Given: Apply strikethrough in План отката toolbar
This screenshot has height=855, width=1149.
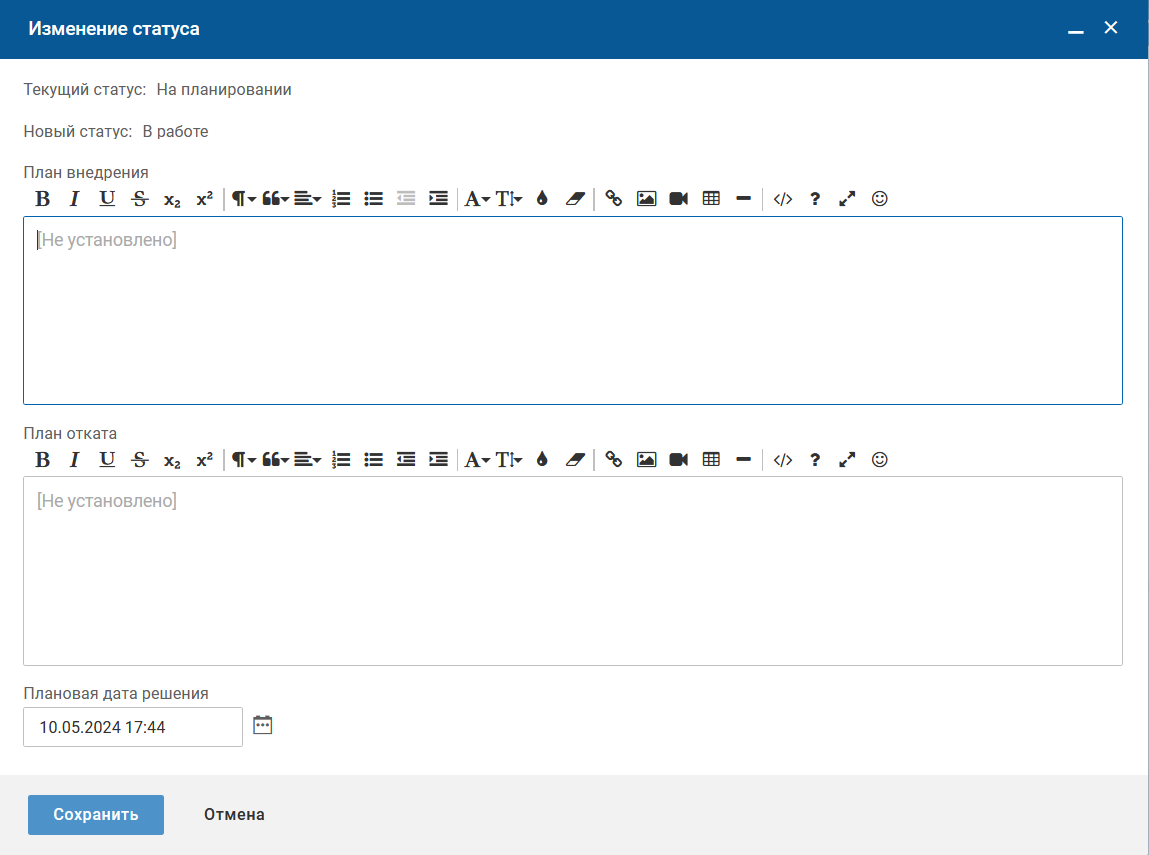Looking at the screenshot, I should pyautogui.click(x=140, y=460).
